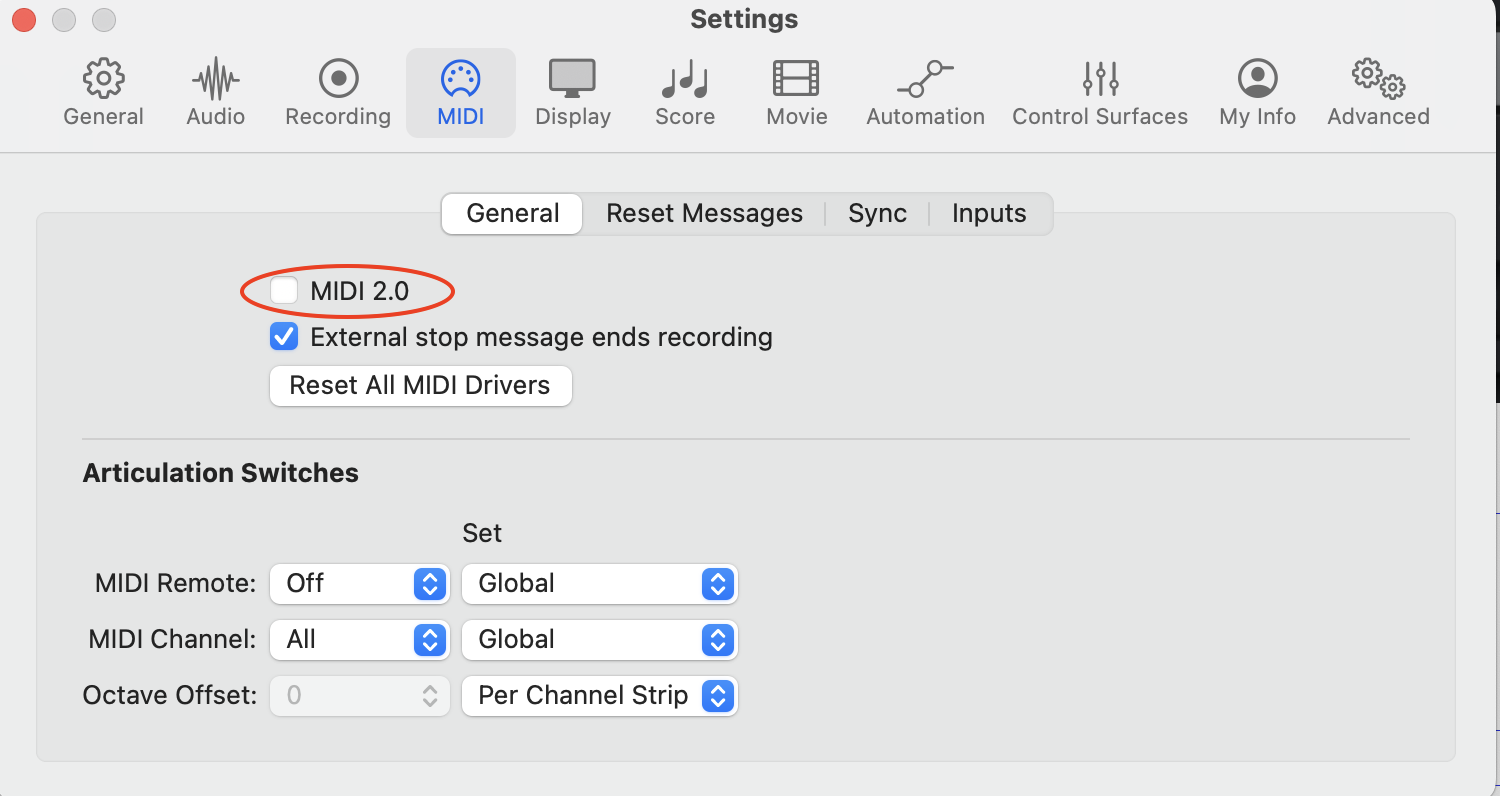Open Display settings
Image resolution: width=1500 pixels, height=796 pixels.
(572, 90)
